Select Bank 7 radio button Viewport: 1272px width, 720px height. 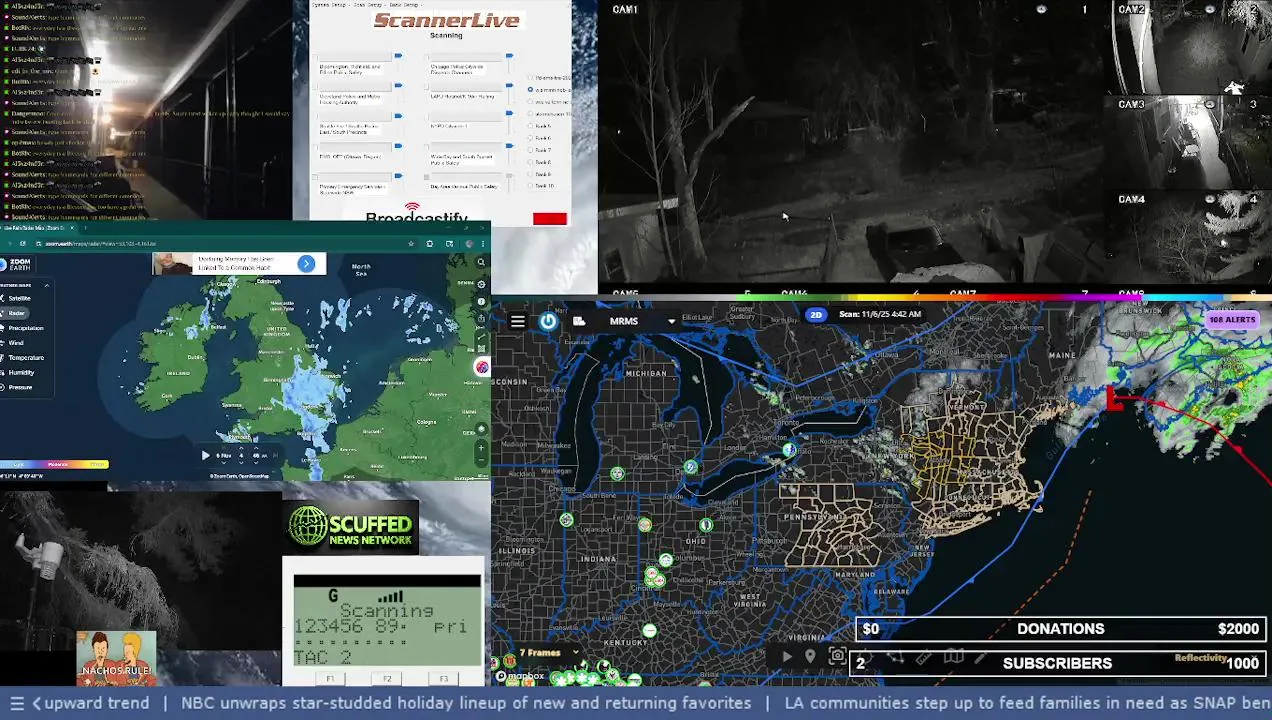pos(530,150)
